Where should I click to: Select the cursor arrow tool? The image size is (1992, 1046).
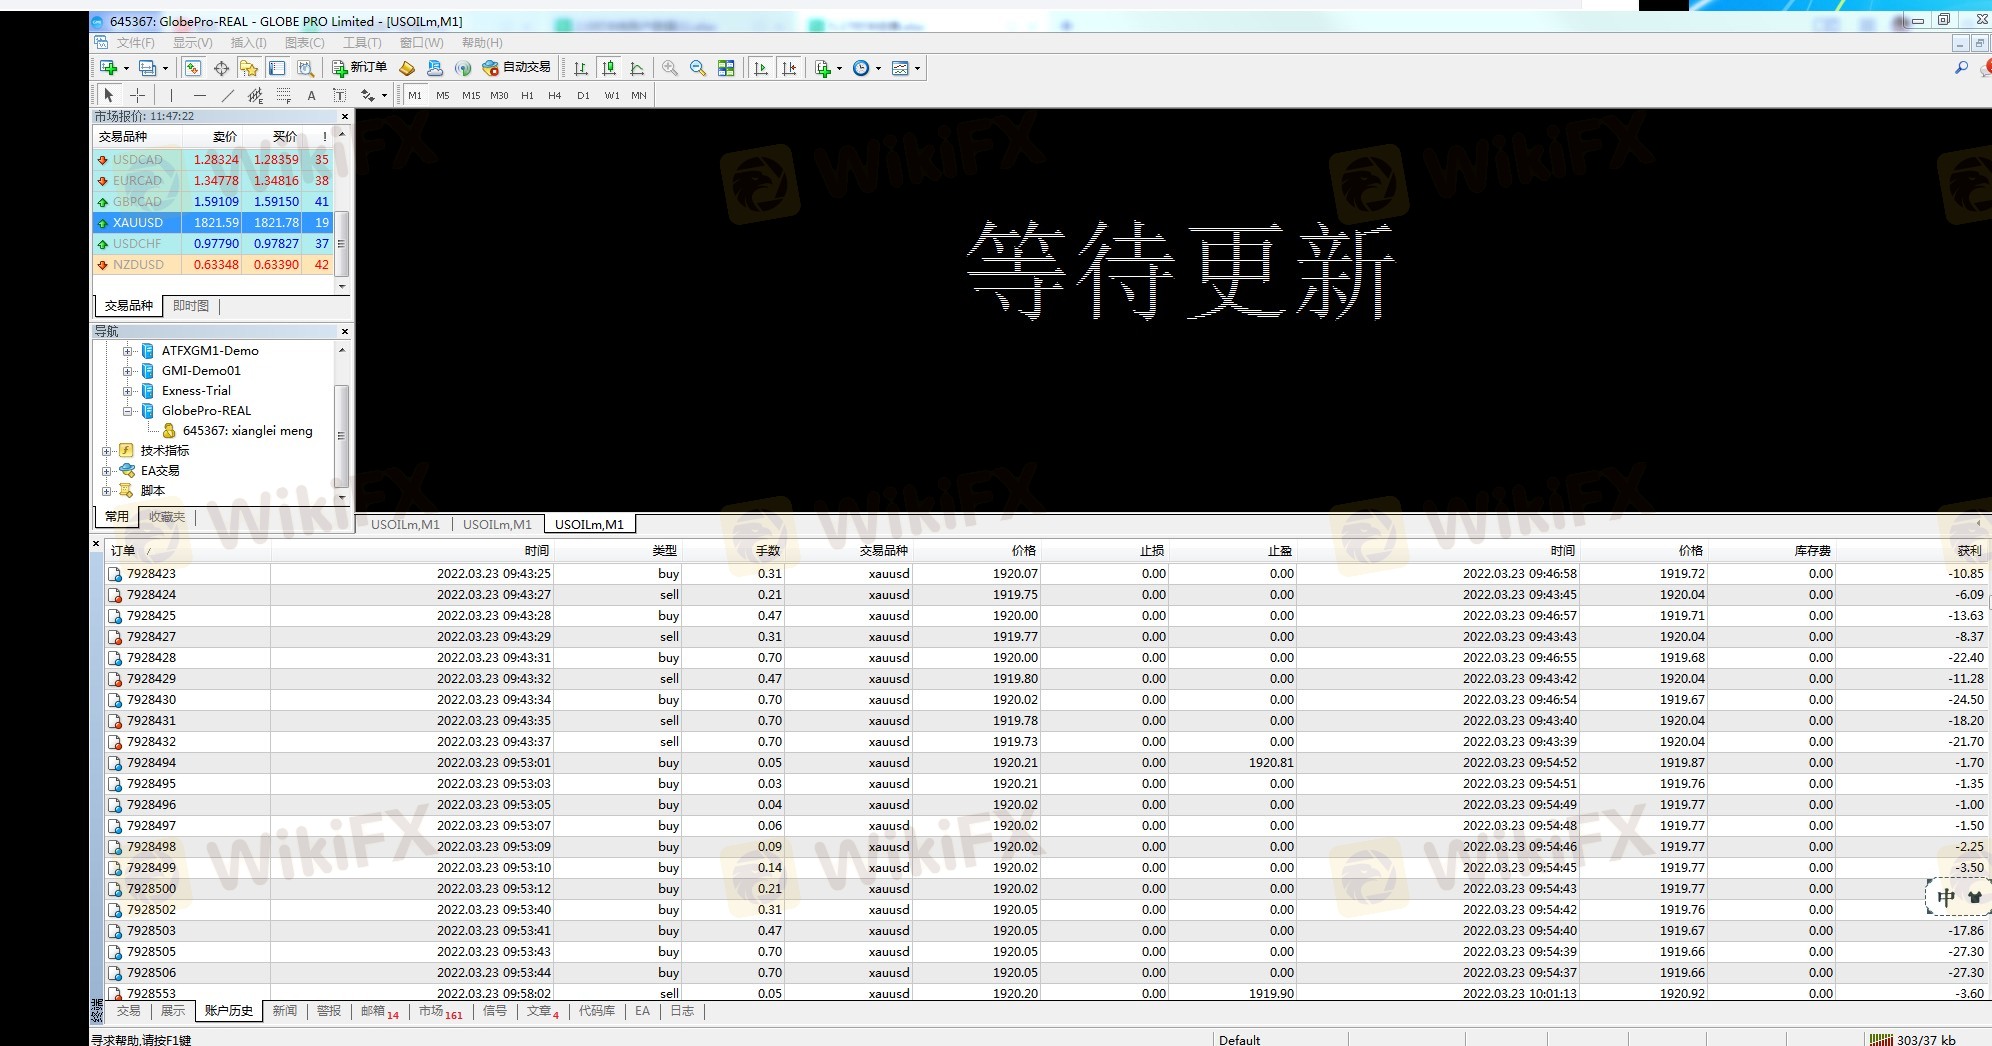pos(109,95)
